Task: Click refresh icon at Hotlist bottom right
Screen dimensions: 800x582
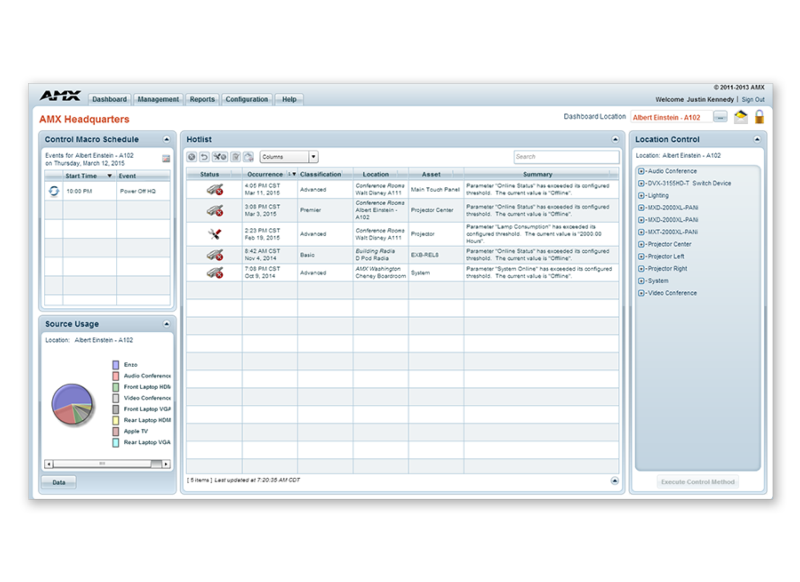Action: [614, 480]
